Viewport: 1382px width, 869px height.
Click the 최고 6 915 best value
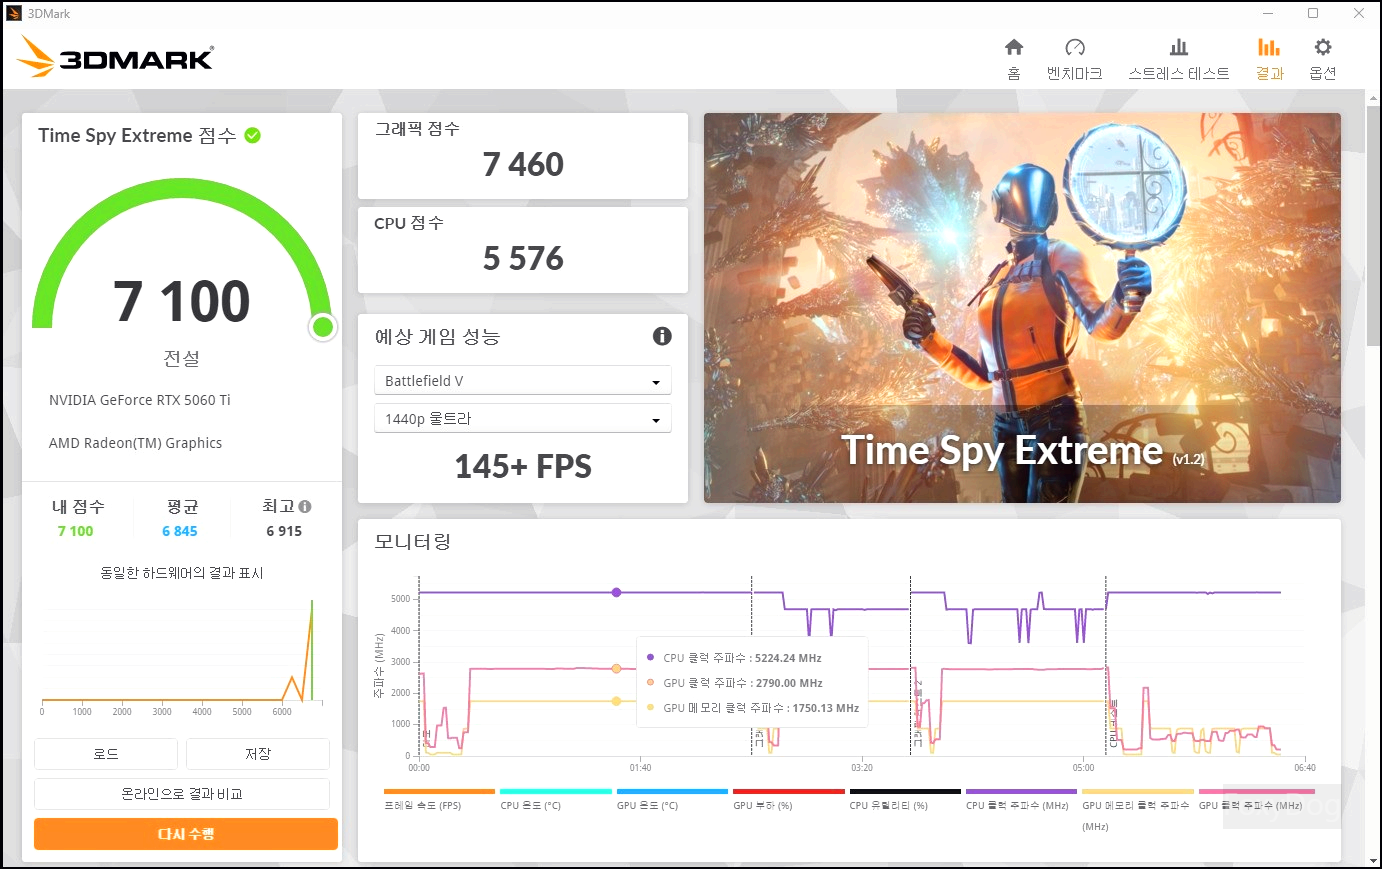tap(284, 531)
